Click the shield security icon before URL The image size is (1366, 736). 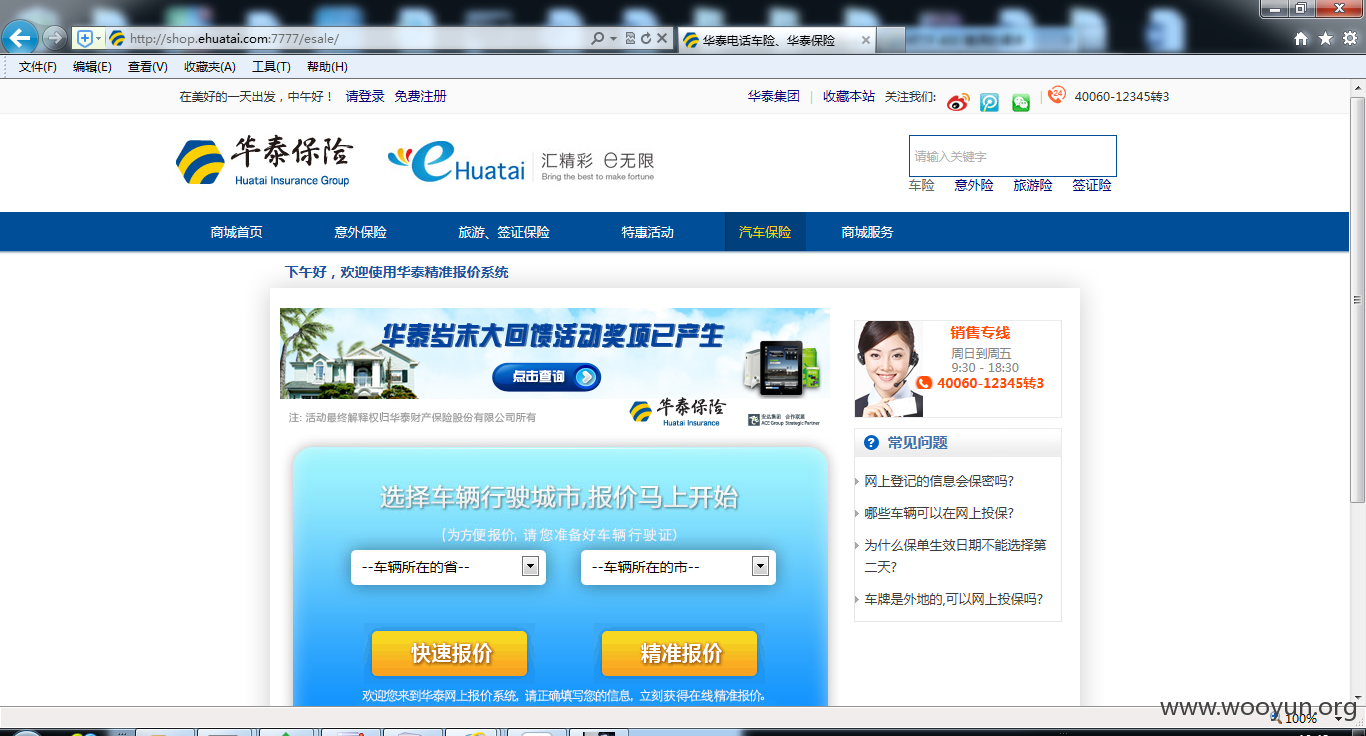(x=85, y=38)
